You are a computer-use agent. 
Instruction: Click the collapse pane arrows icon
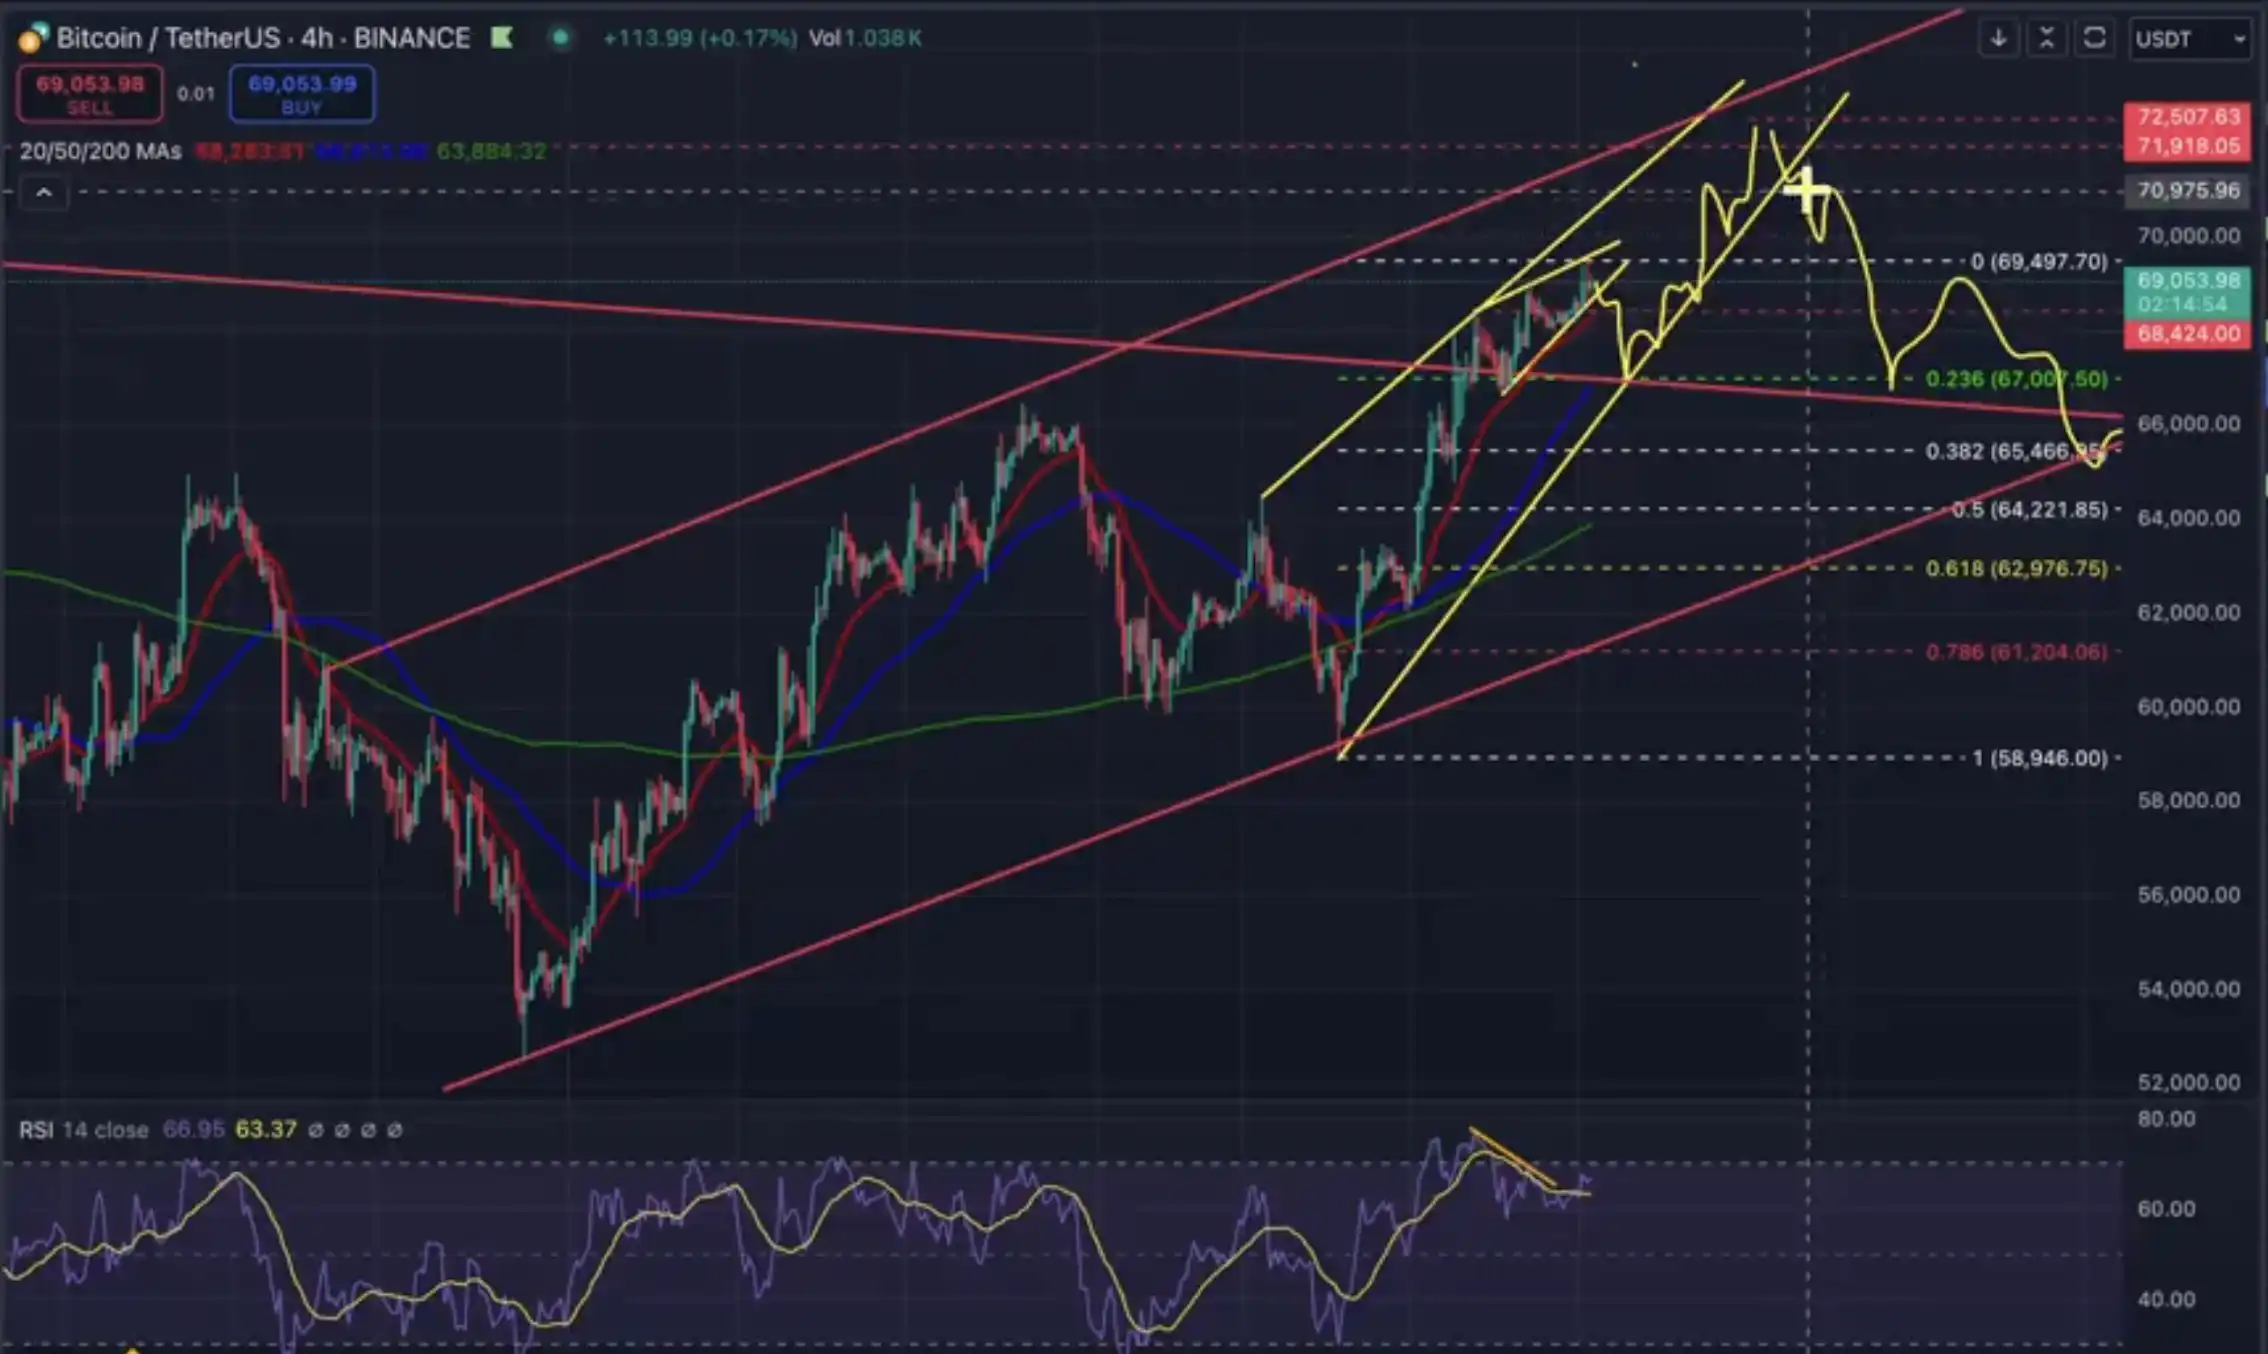(x=2046, y=39)
